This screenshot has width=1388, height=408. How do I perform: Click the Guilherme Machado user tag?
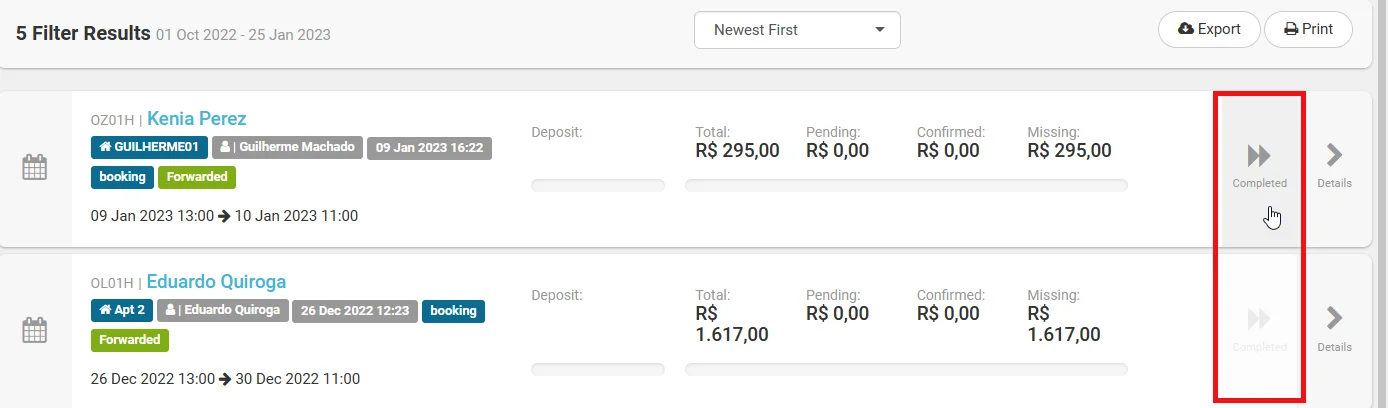[x=286, y=148]
